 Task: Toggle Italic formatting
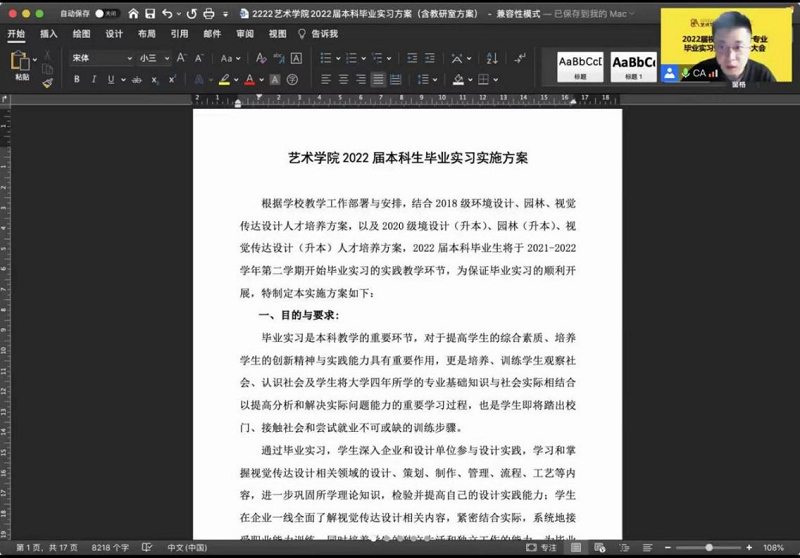pos(93,79)
